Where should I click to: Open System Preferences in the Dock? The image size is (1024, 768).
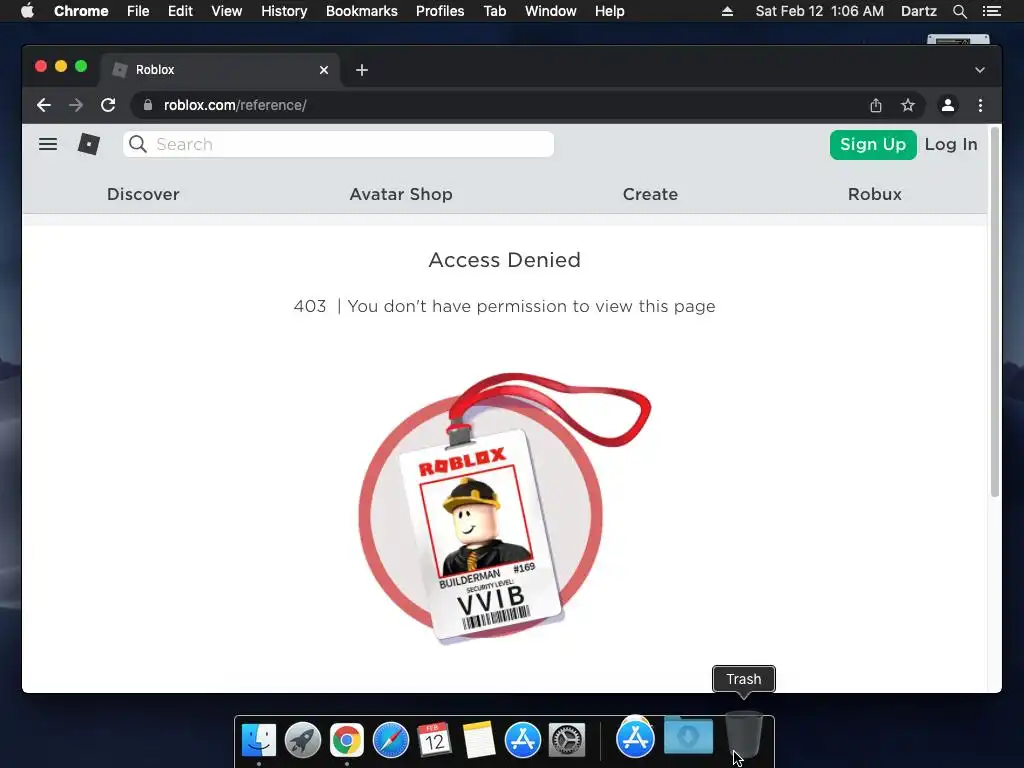(566, 740)
